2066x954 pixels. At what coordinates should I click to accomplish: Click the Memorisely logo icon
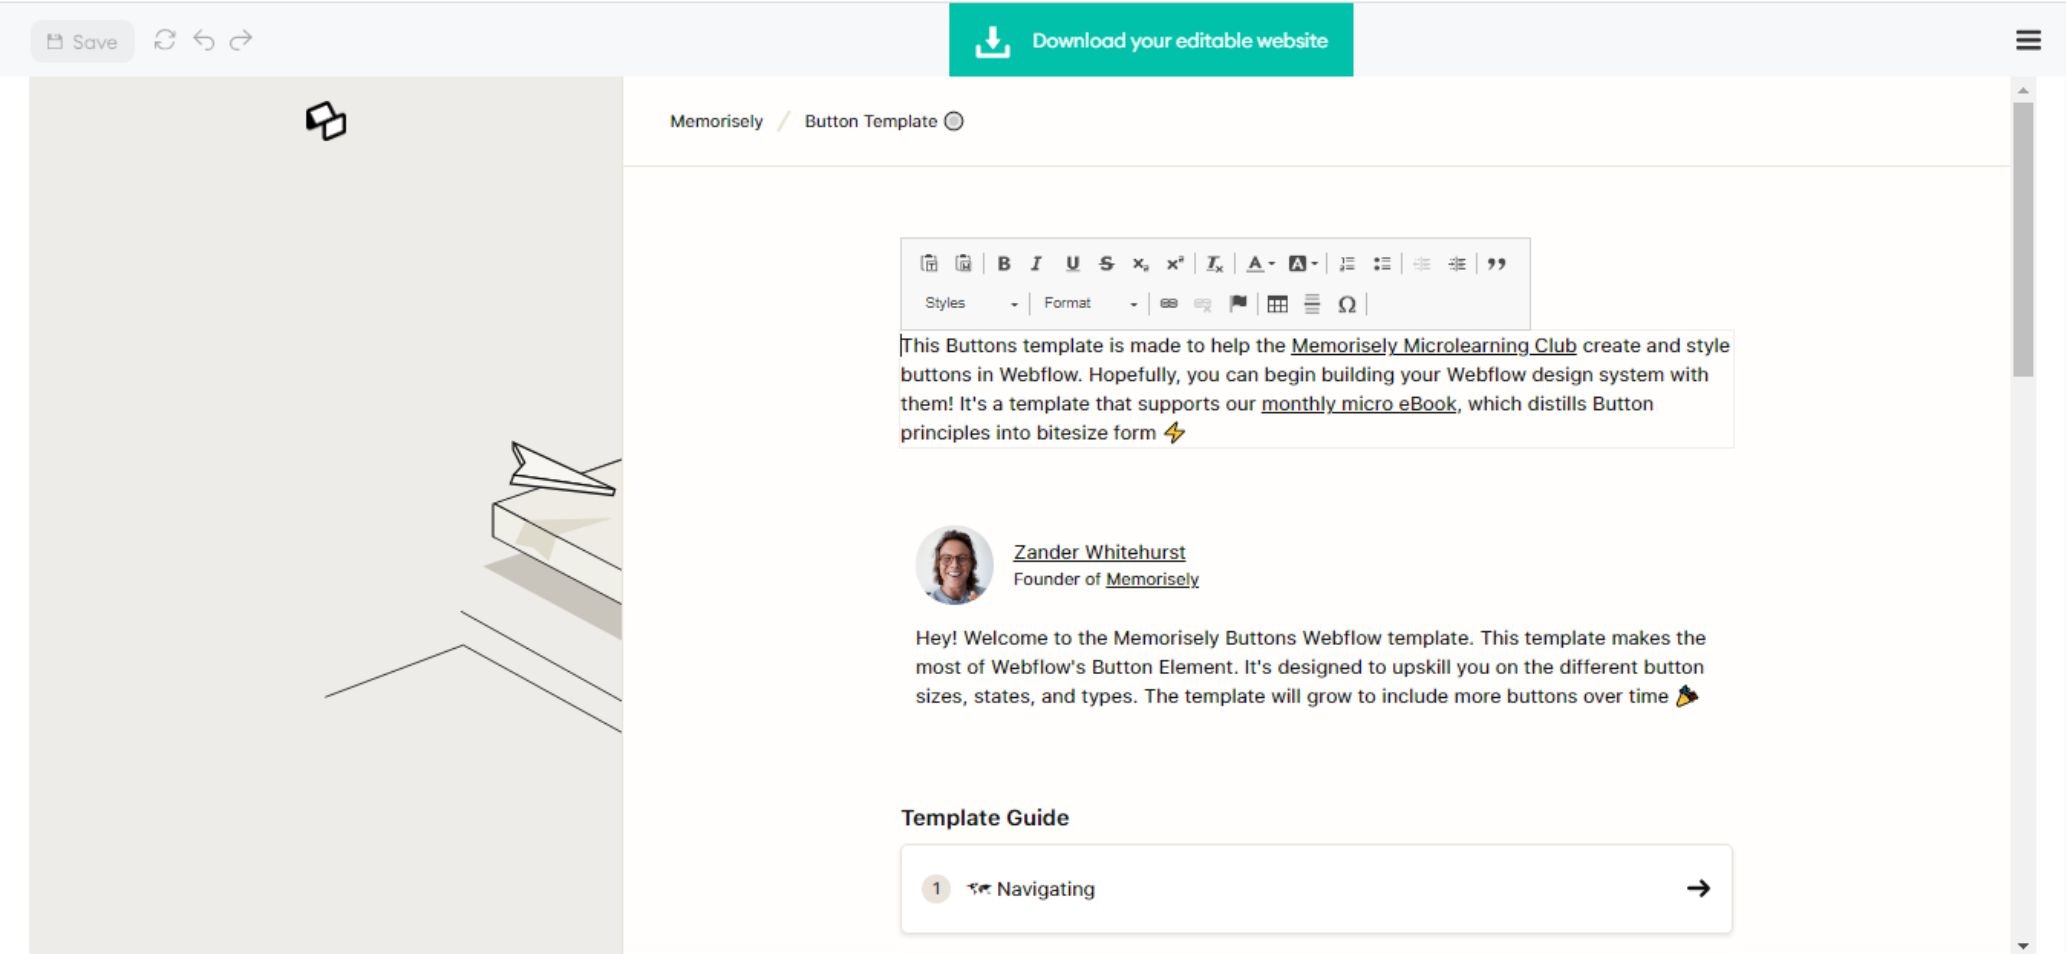coord(326,121)
